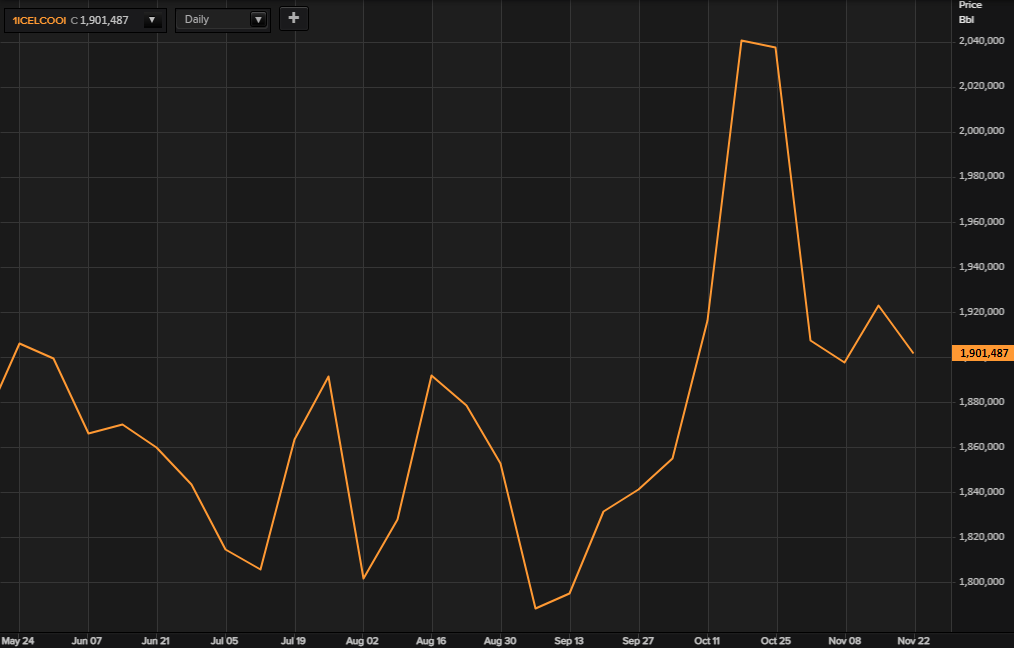Select the Bbl unit label

point(966,20)
